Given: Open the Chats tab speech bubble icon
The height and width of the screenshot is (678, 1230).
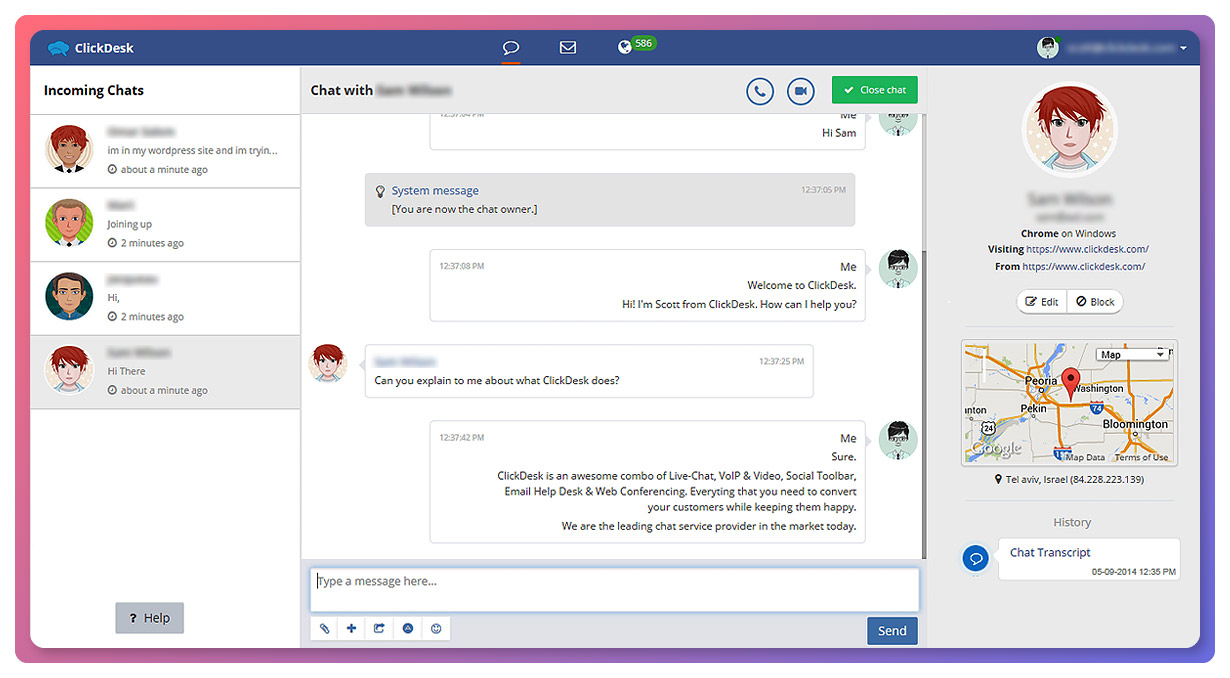Looking at the screenshot, I should (x=511, y=47).
